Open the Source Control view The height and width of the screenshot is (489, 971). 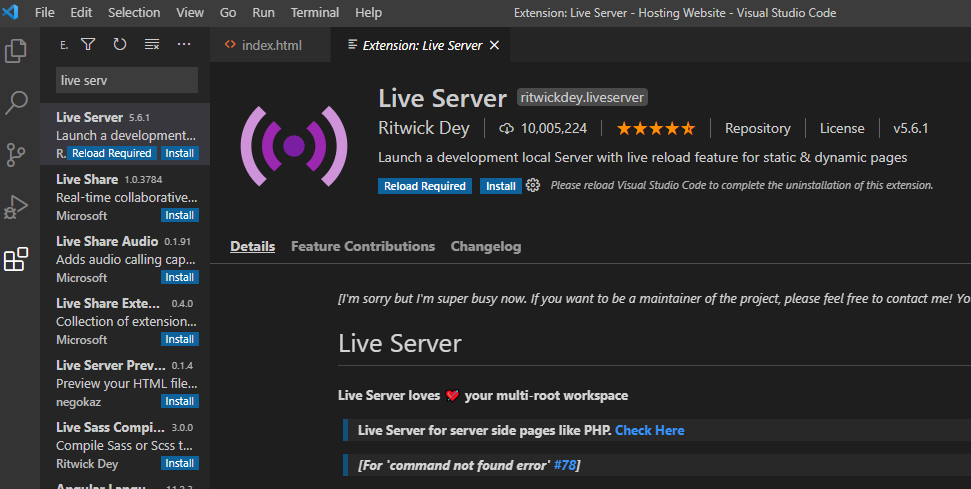tap(16, 155)
